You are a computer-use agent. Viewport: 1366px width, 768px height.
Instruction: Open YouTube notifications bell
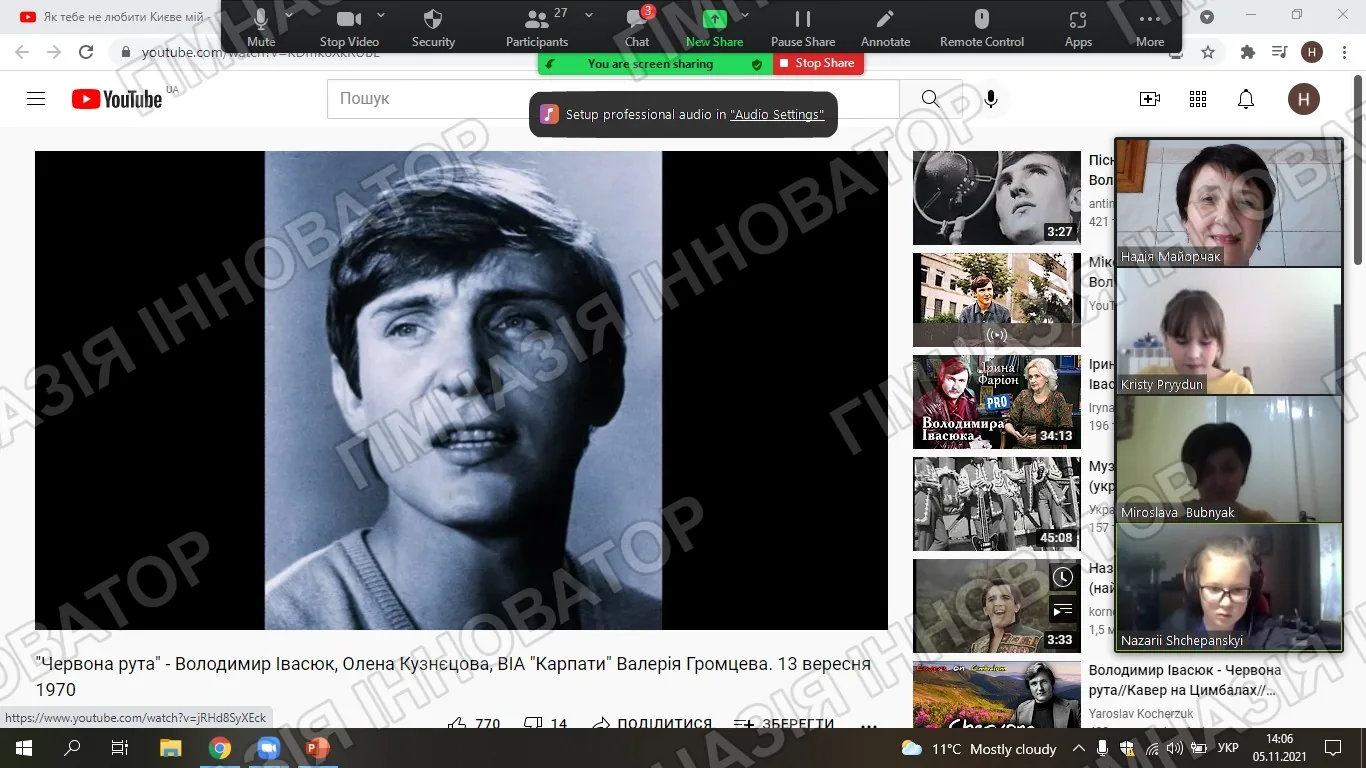pyautogui.click(x=1246, y=99)
